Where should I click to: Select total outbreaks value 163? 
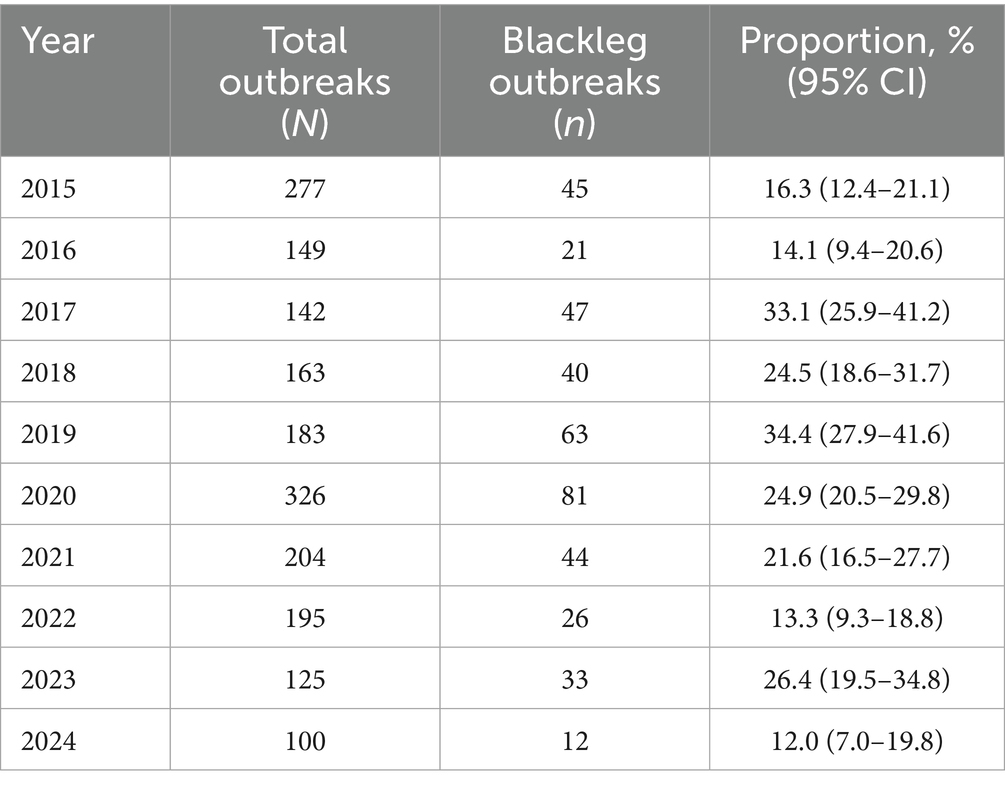click(304, 372)
